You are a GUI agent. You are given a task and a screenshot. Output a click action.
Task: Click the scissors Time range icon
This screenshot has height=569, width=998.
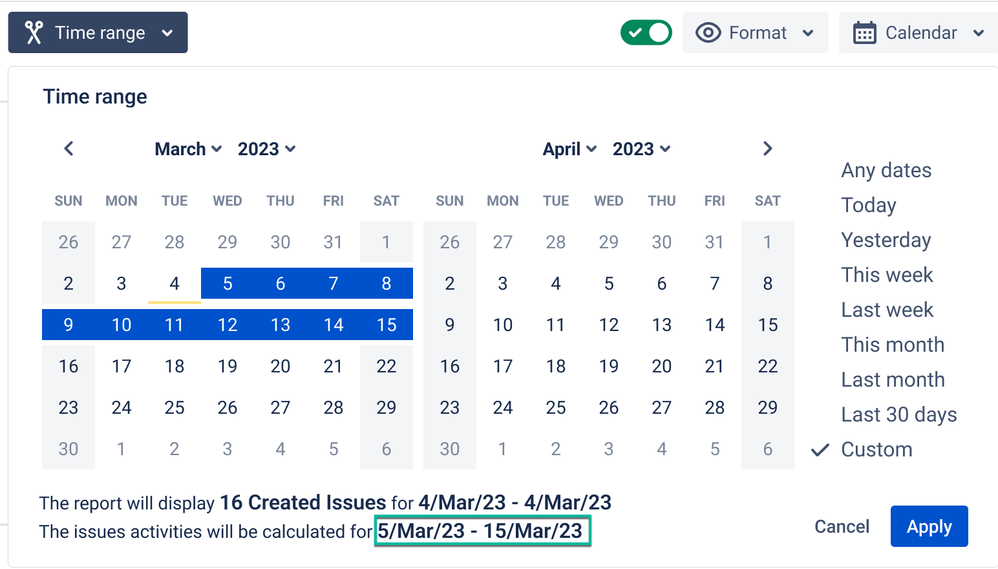coord(34,33)
